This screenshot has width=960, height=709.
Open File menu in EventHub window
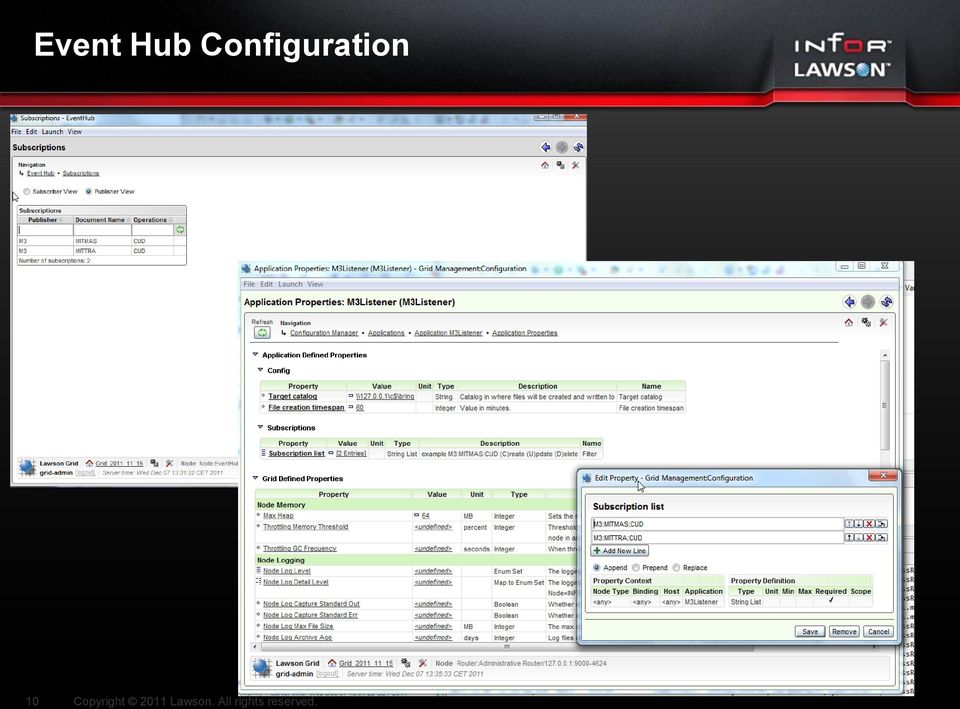(17, 132)
